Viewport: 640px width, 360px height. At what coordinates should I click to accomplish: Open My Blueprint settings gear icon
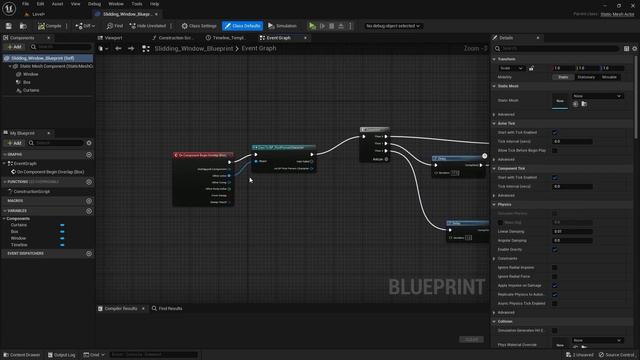point(89,143)
